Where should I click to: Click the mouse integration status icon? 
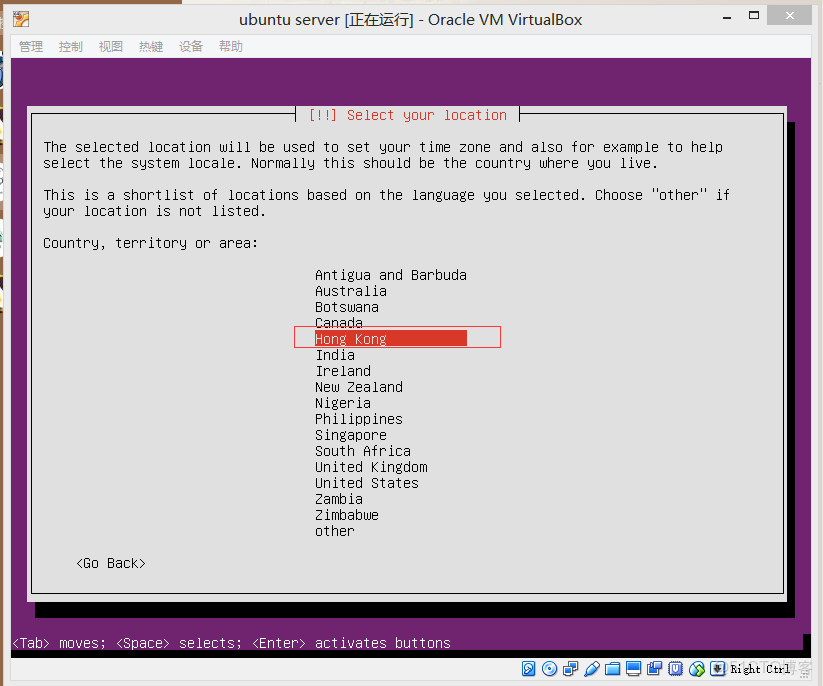(697, 669)
